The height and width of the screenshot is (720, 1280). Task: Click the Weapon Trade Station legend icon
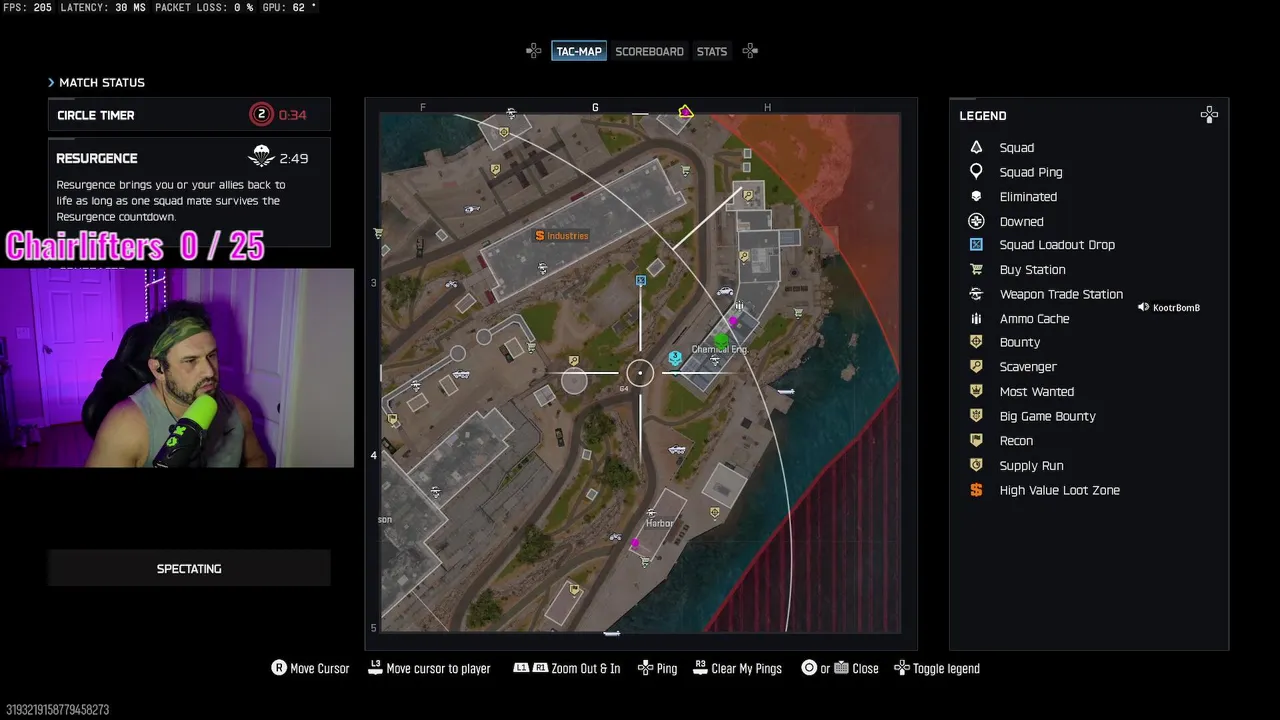click(x=976, y=294)
